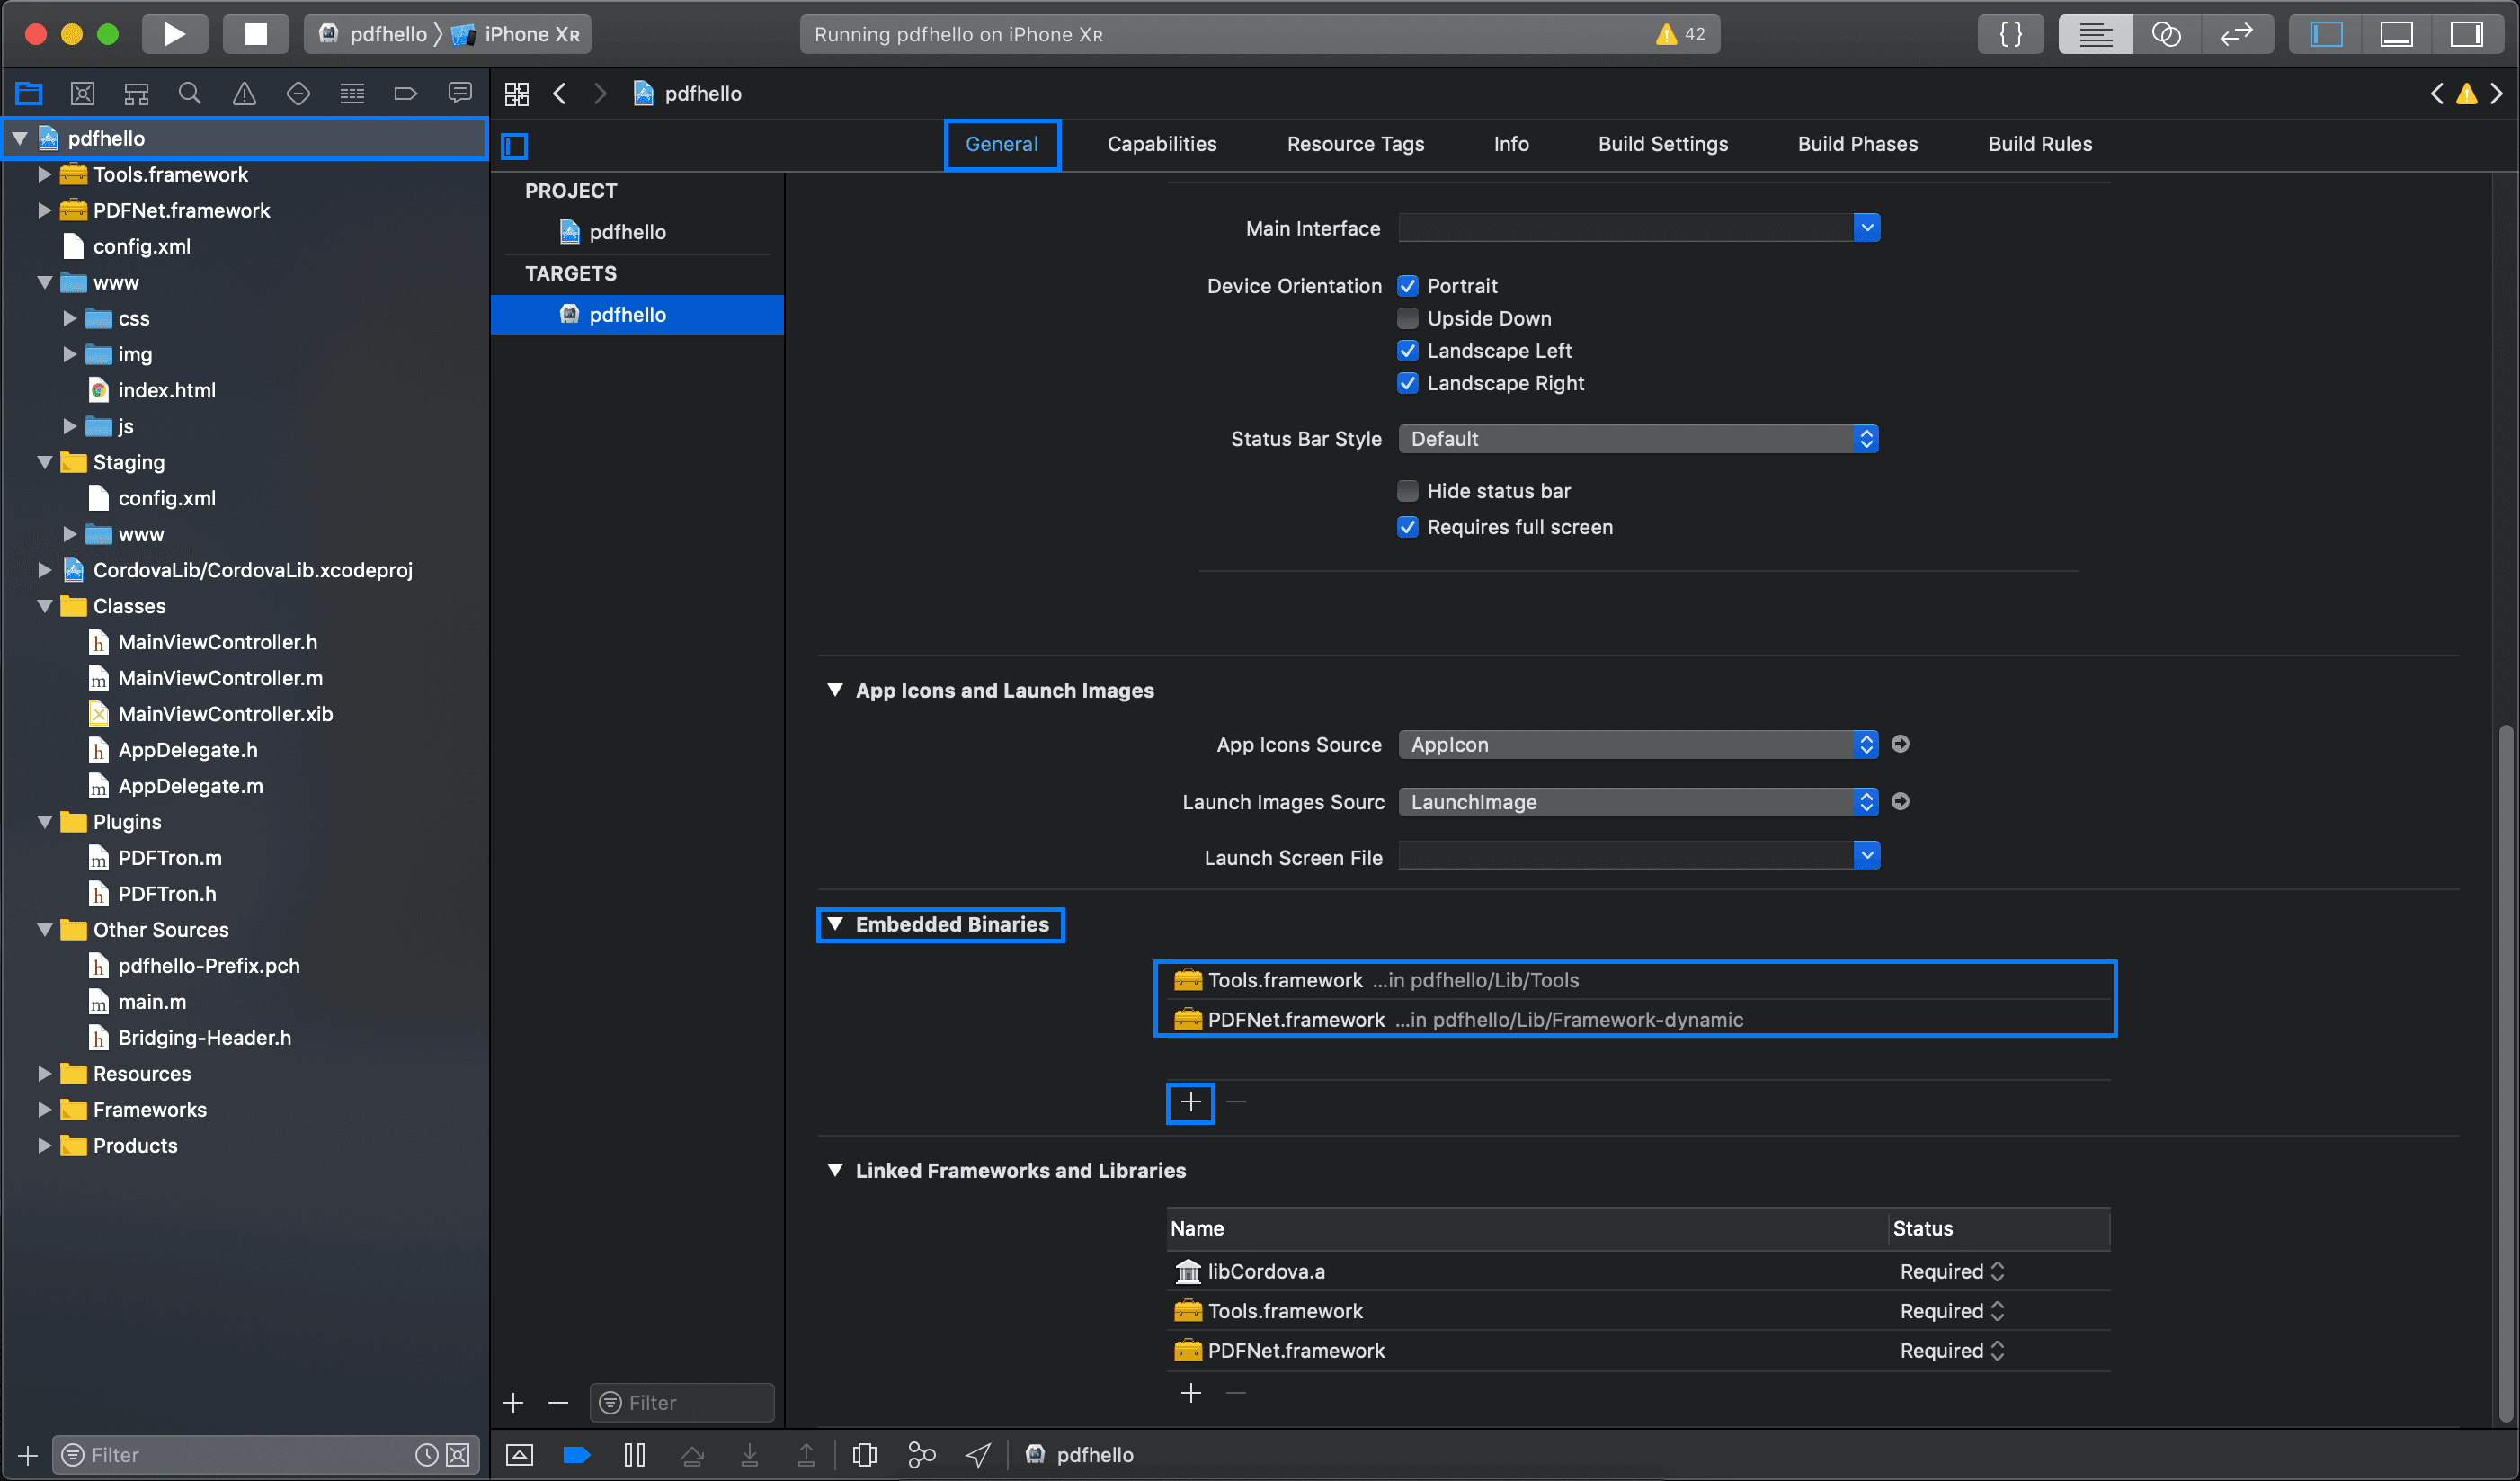The image size is (2520, 1481).
Task: Open the Debug Memory Graph icon
Action: [921, 1455]
